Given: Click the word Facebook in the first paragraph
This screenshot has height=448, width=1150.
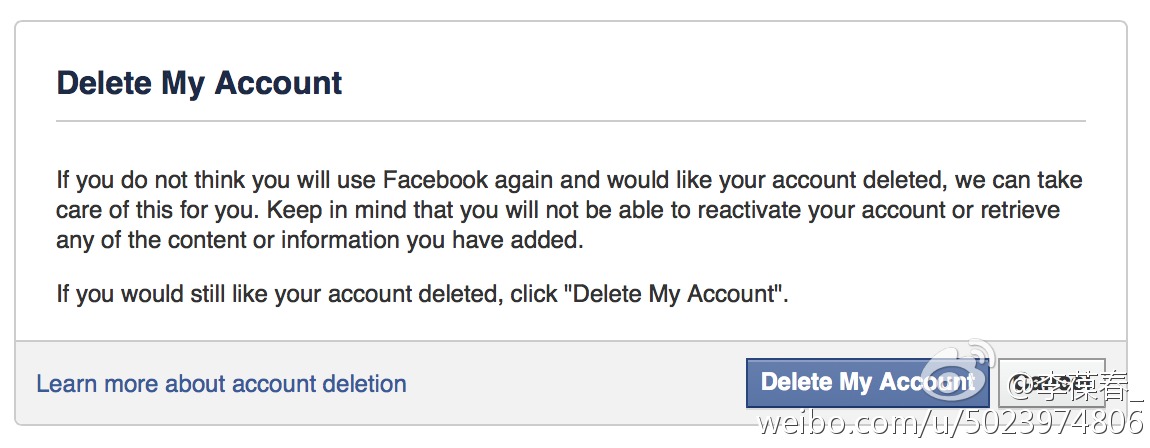Looking at the screenshot, I should 436,182.
